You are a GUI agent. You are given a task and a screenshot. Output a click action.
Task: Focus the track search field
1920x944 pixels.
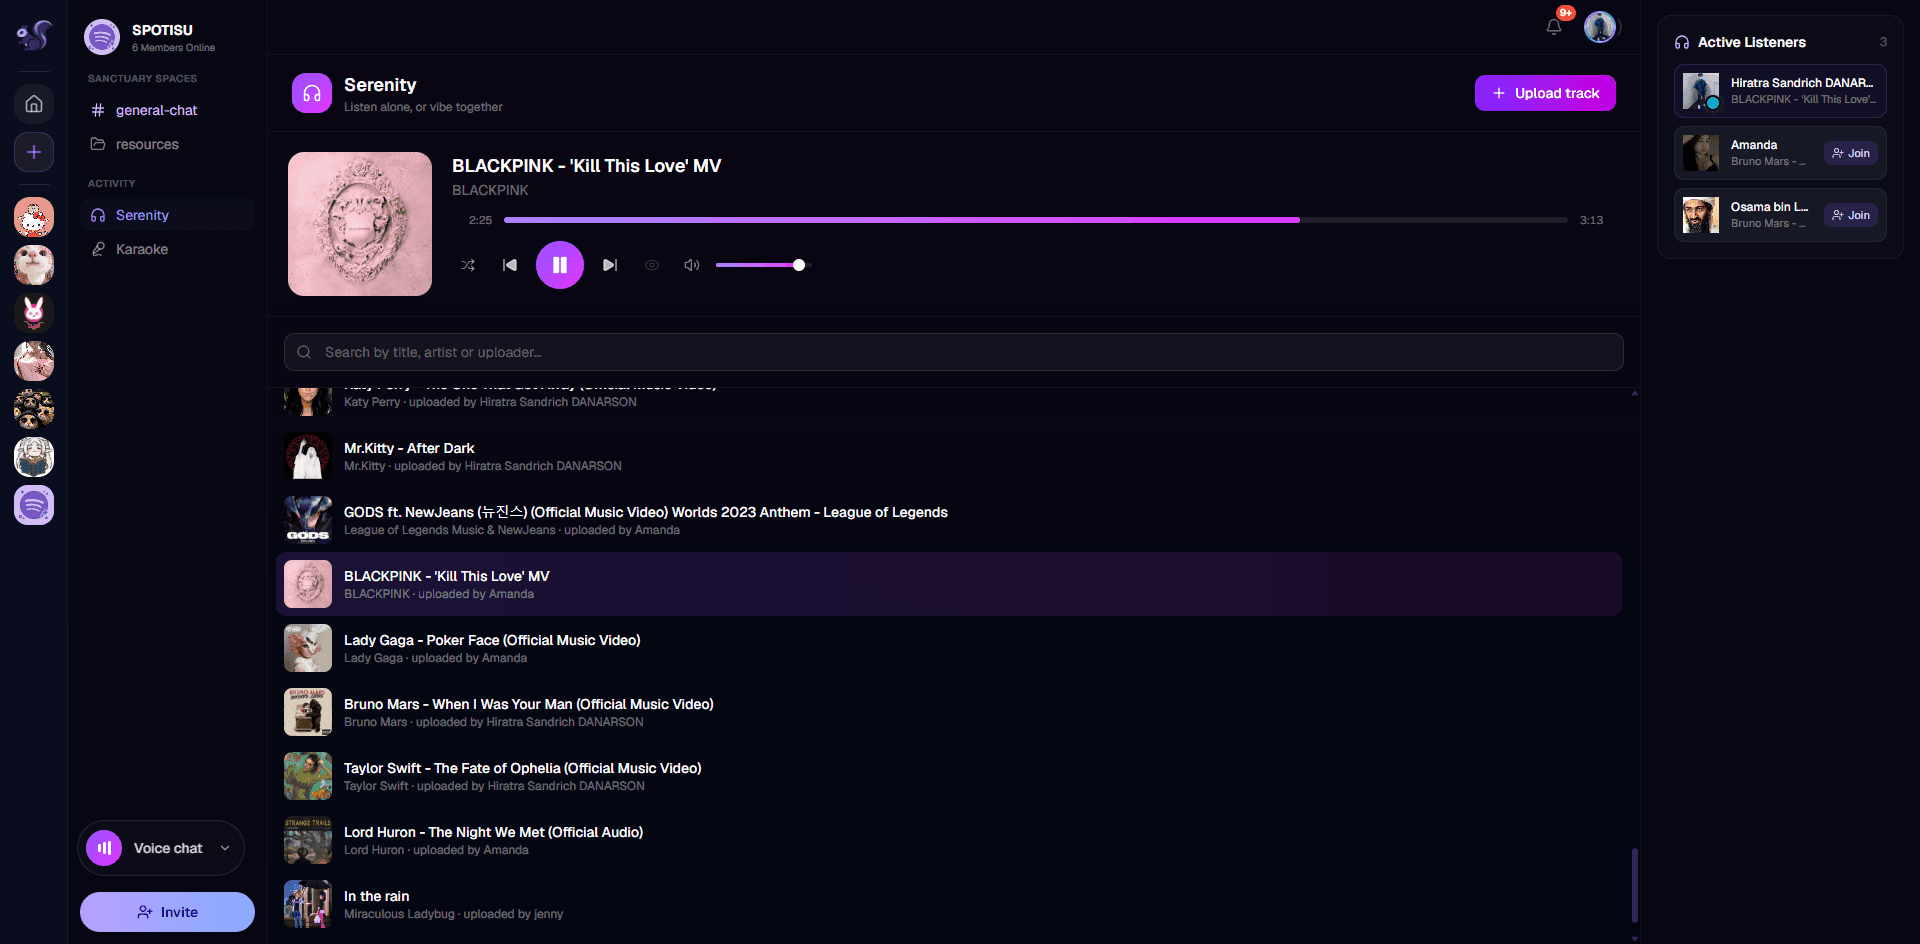[x=953, y=352]
